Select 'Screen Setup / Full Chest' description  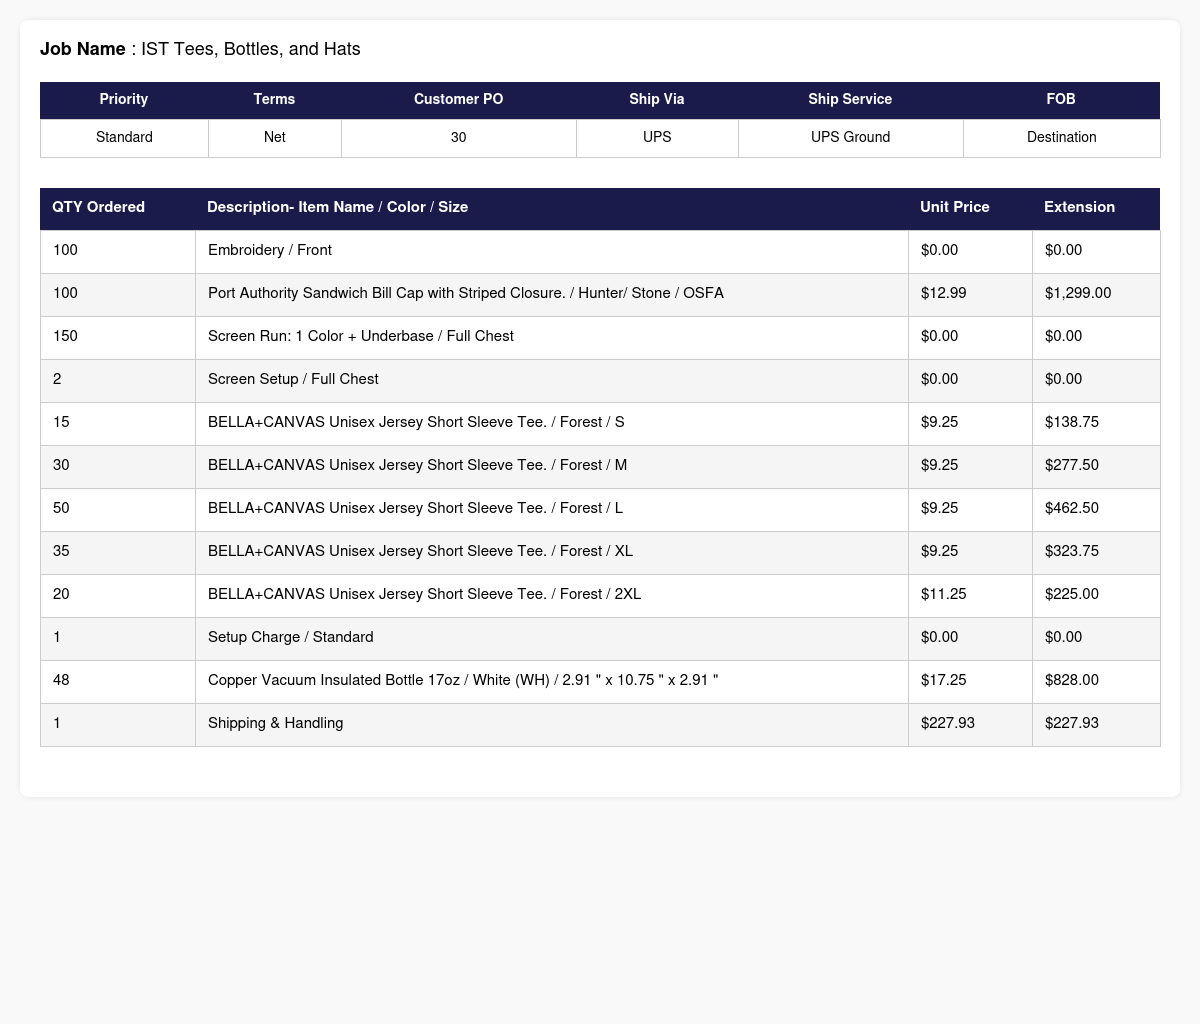coord(293,379)
